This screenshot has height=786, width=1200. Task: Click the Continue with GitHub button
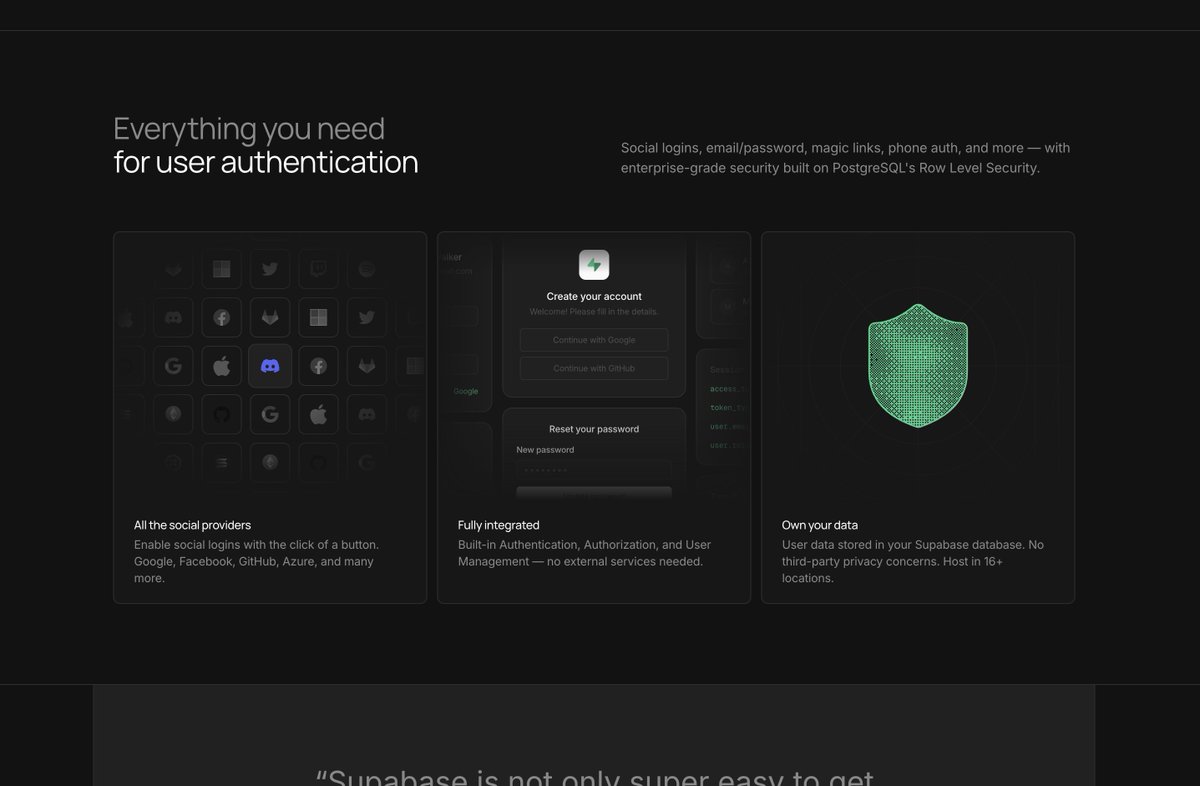click(x=594, y=368)
